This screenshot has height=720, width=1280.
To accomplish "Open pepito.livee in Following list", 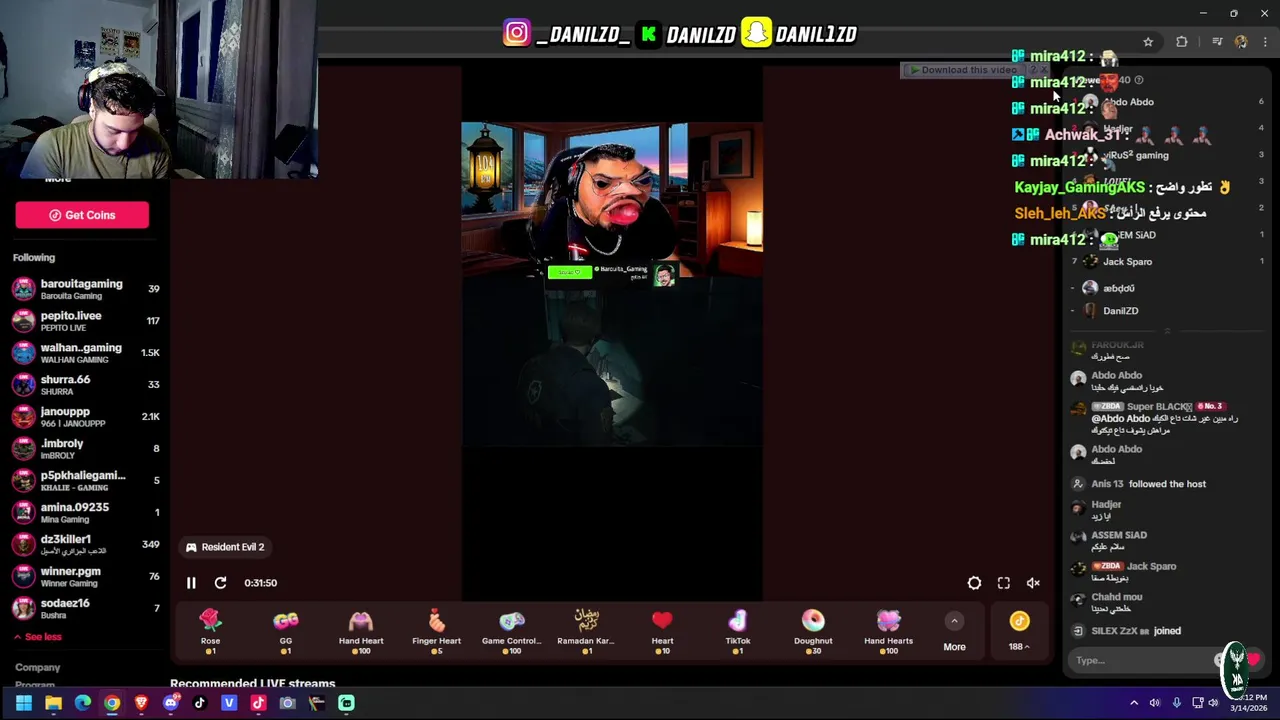I will (85, 321).
